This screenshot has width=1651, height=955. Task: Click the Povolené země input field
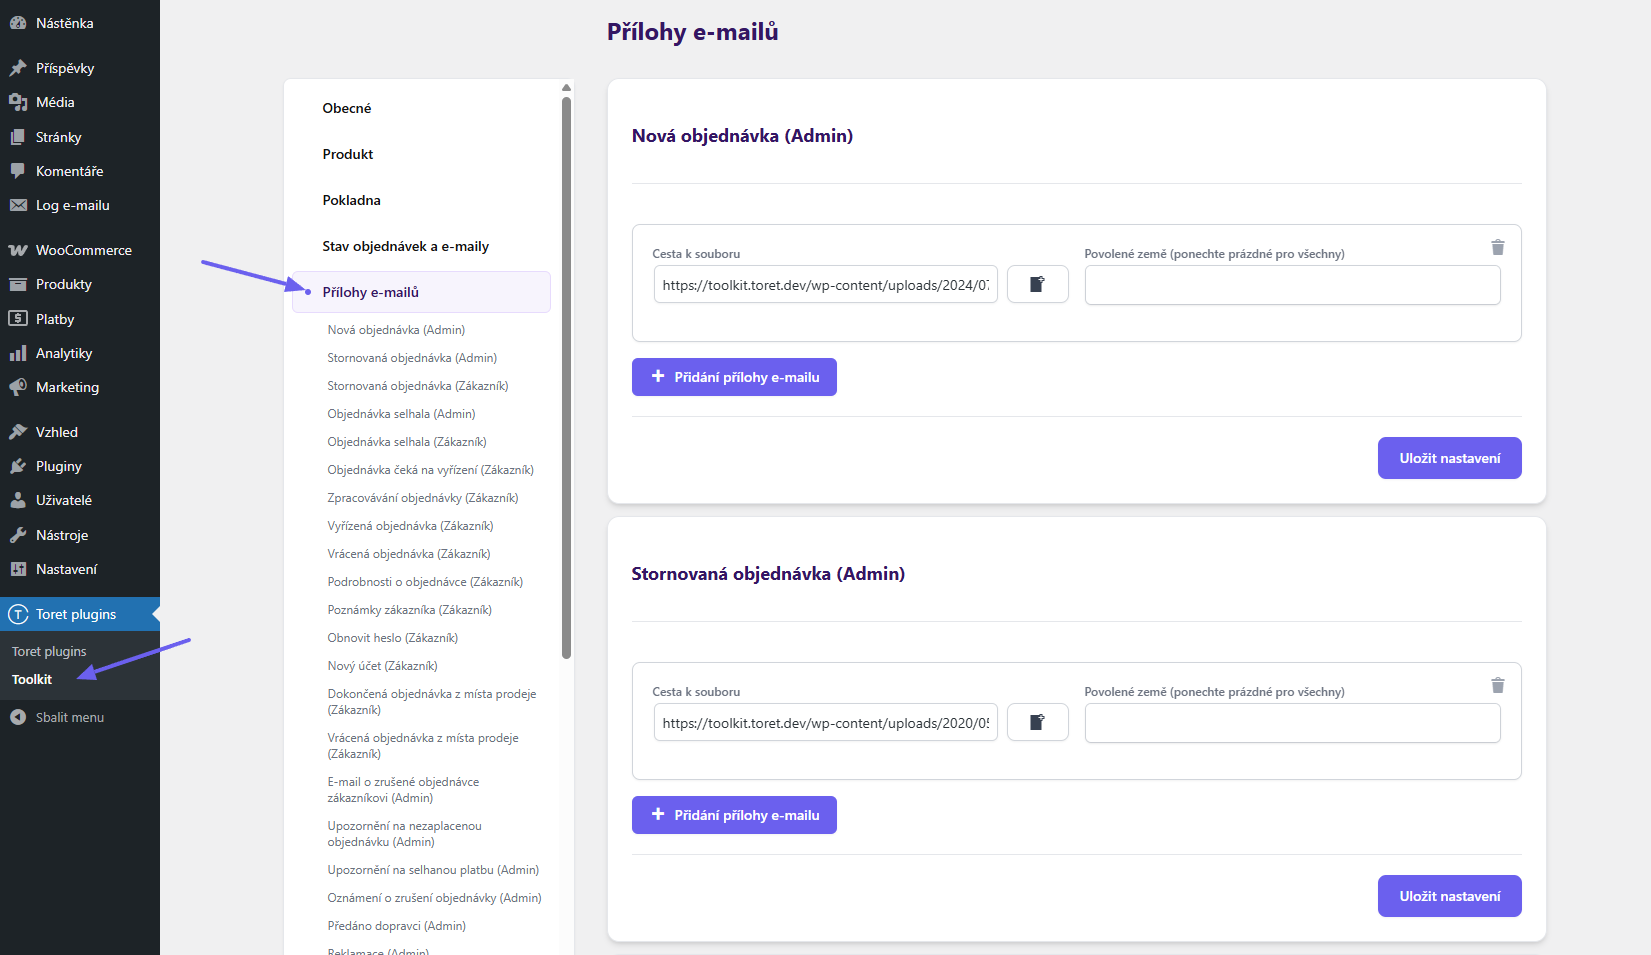(x=1291, y=285)
